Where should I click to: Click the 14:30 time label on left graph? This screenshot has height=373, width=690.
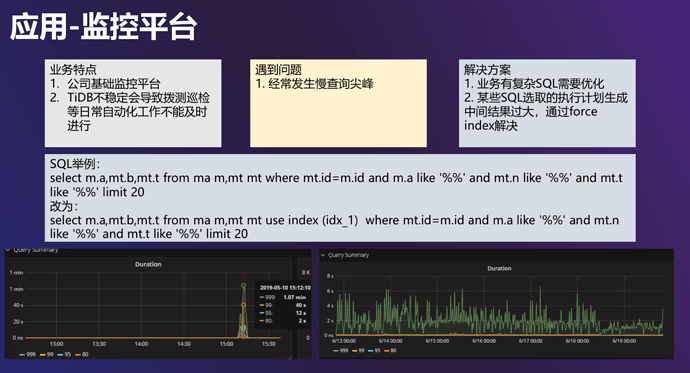pos(184,344)
